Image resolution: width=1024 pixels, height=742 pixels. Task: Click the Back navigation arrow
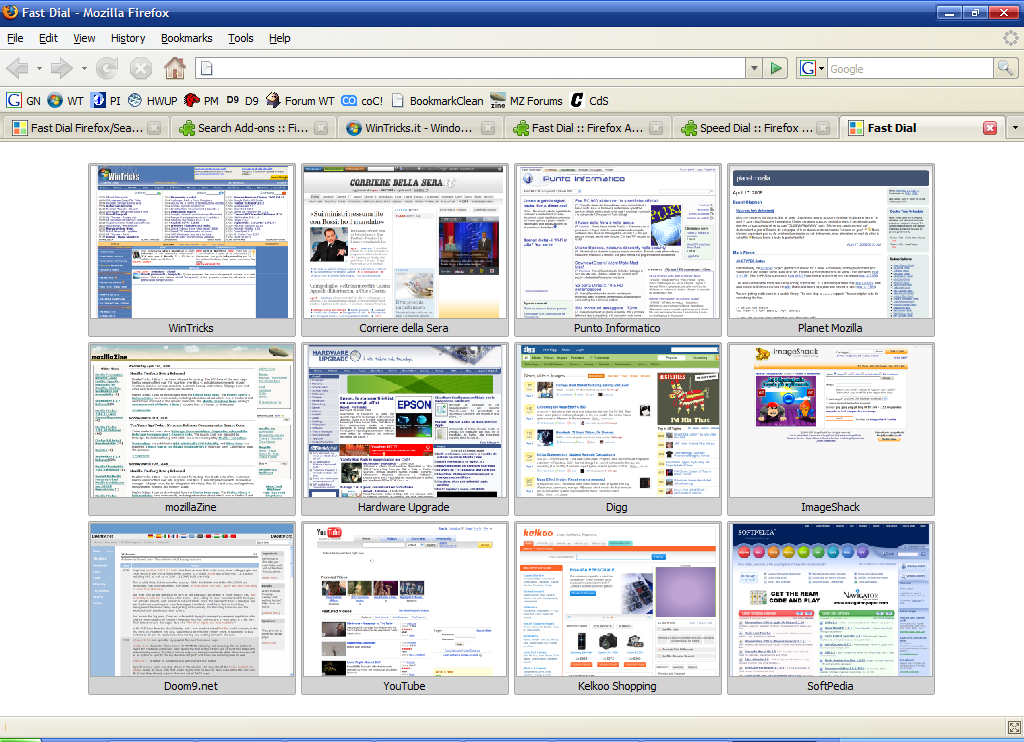[x=18, y=68]
